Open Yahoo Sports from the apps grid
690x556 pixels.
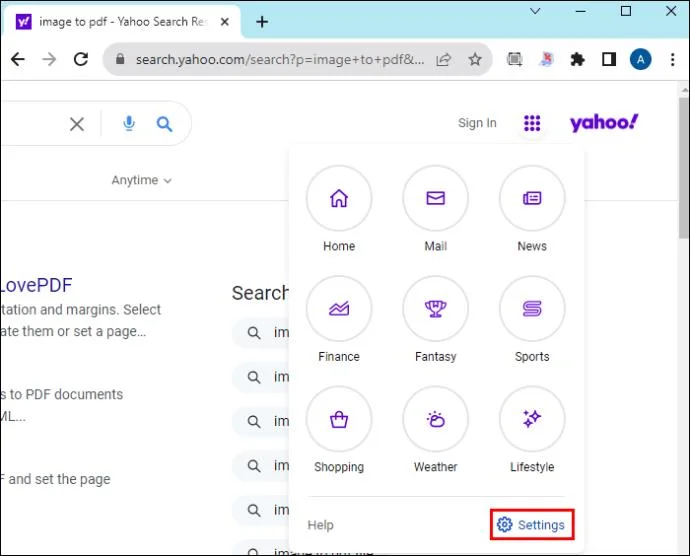tap(532, 309)
